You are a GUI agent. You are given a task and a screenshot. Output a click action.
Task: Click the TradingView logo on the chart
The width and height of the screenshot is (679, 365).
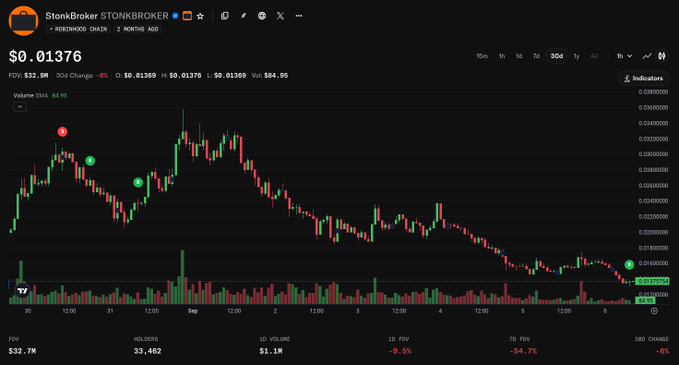[x=23, y=291]
